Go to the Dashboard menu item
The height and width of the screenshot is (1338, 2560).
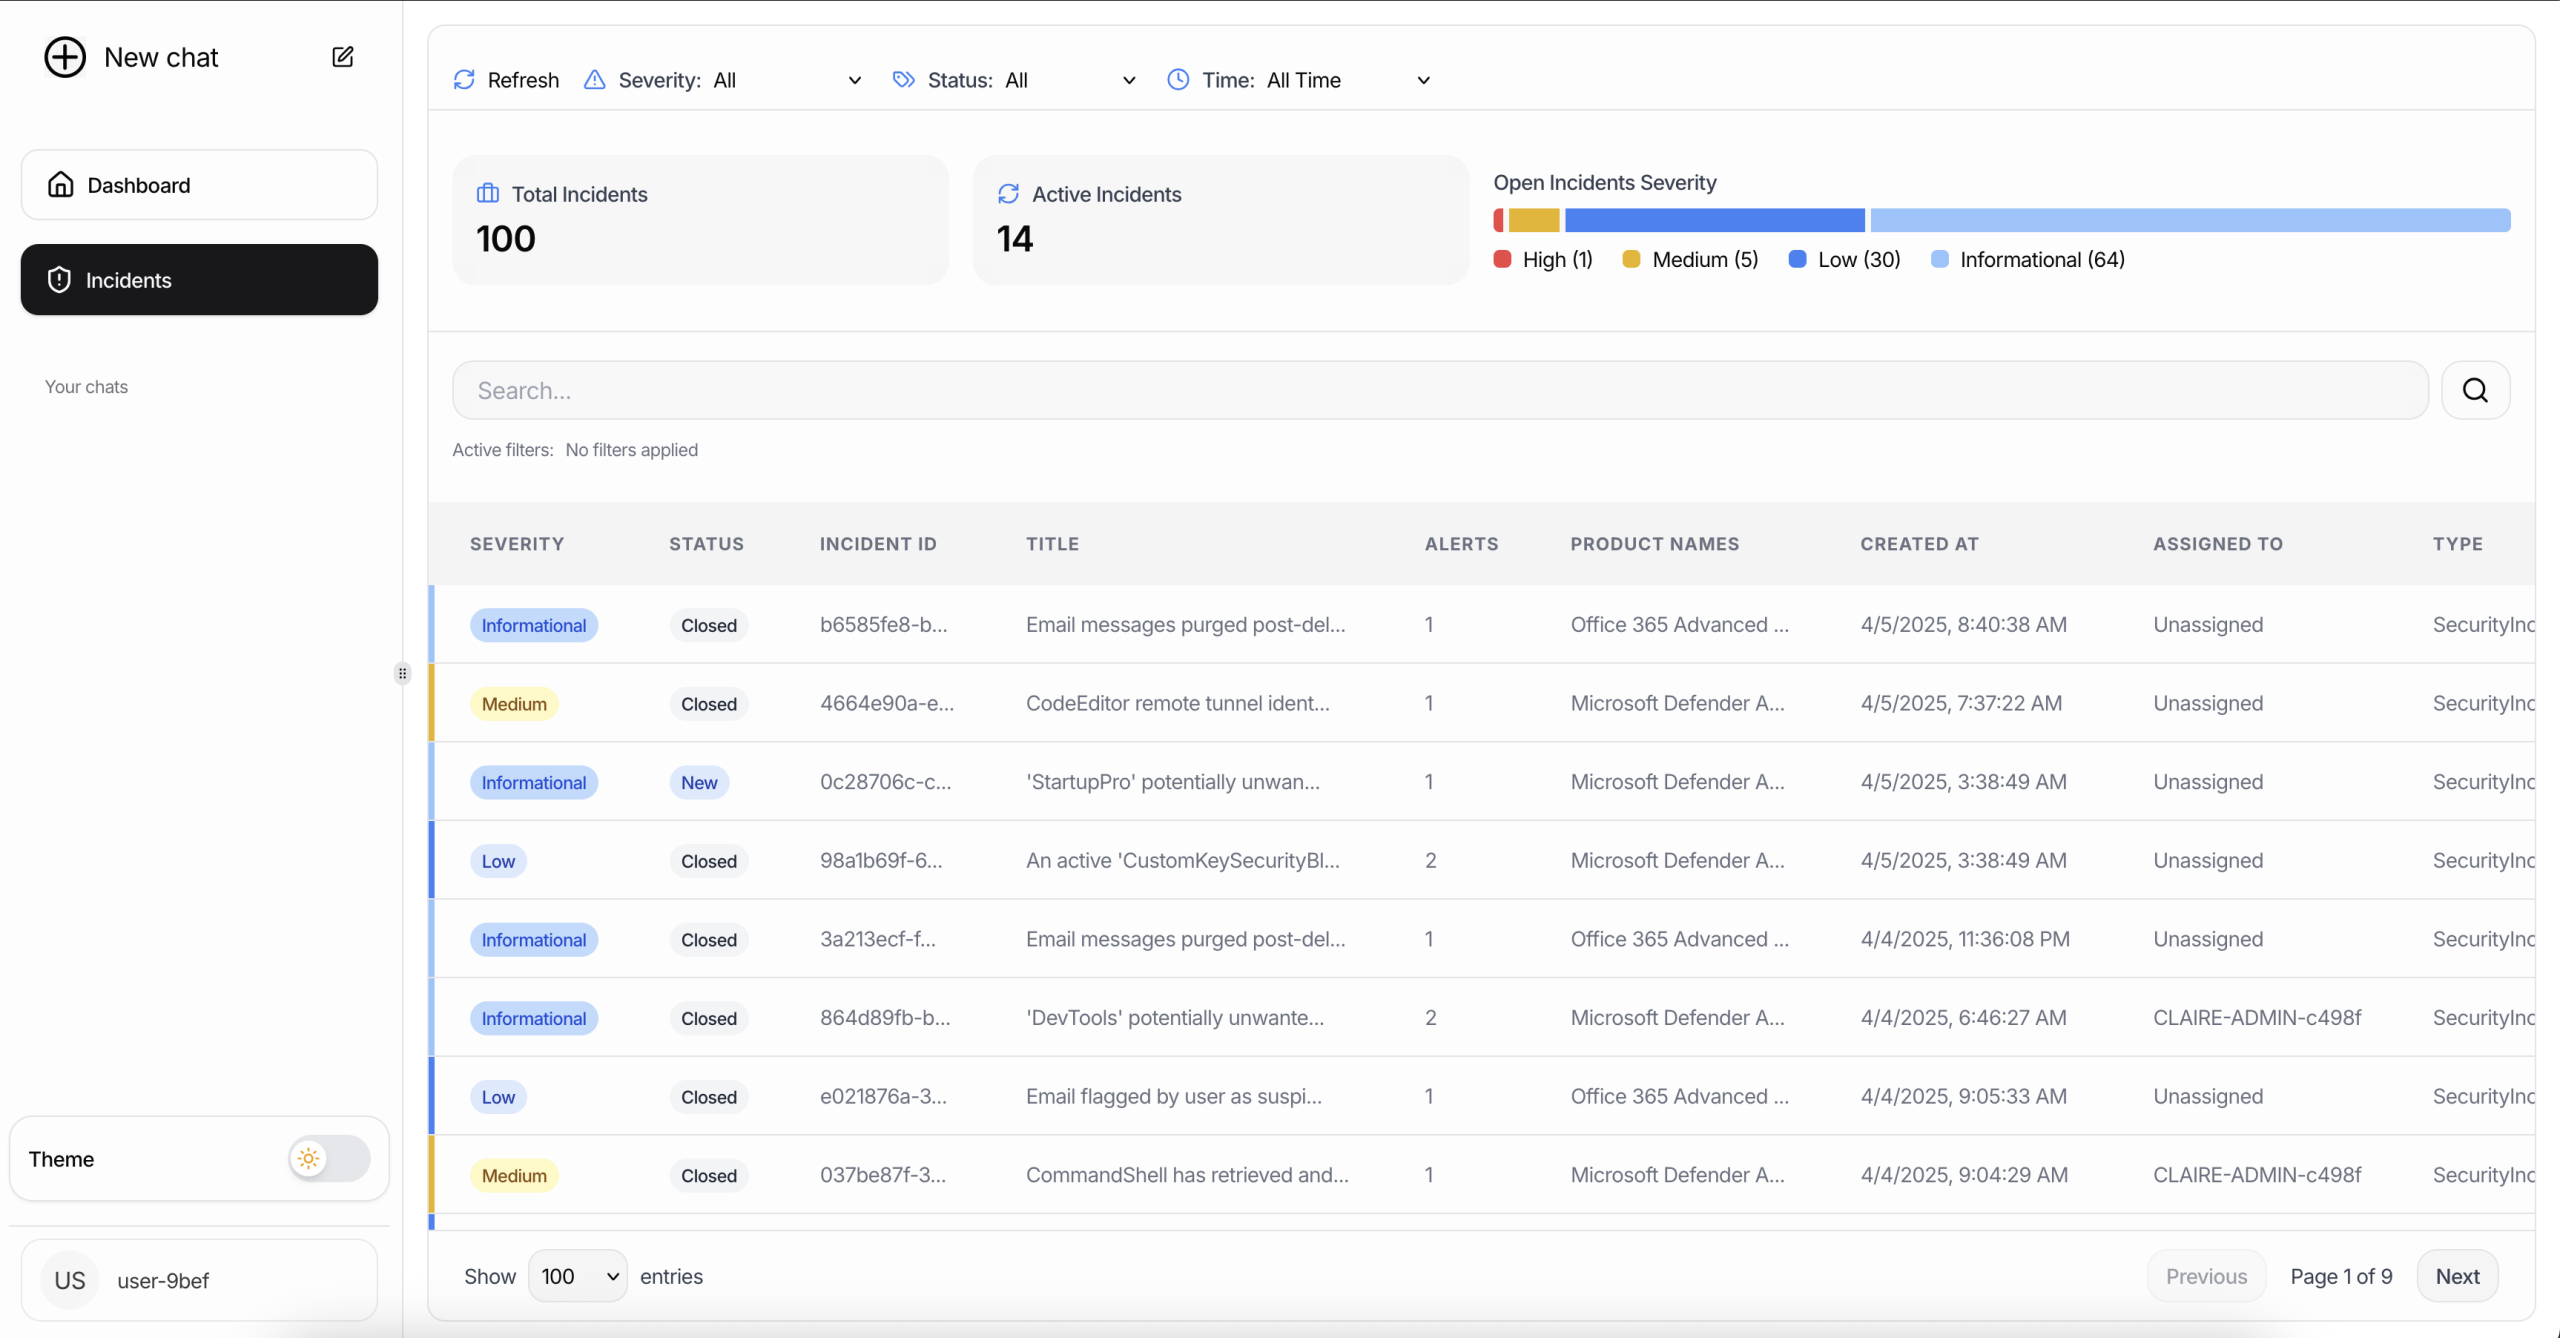(x=199, y=185)
